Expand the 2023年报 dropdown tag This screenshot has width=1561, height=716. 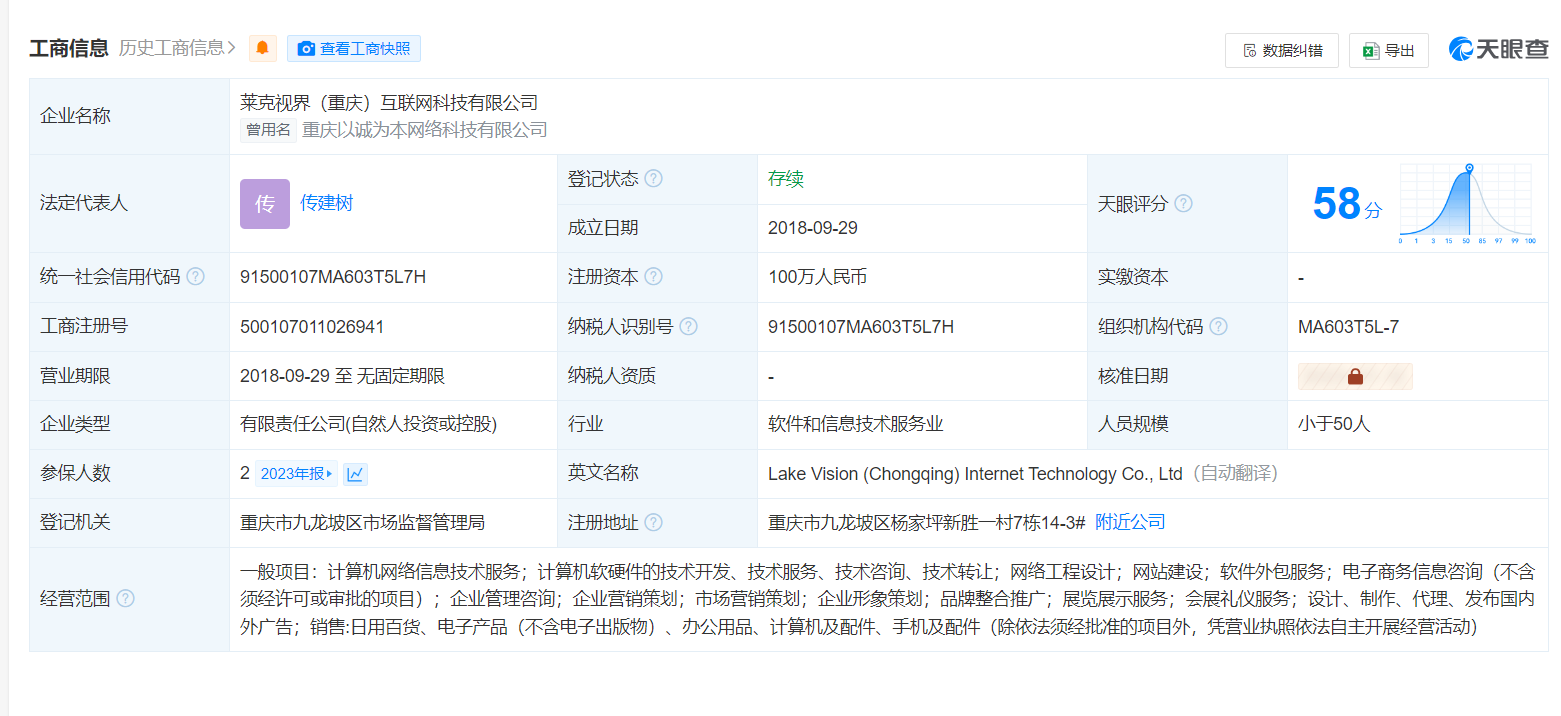click(x=296, y=474)
